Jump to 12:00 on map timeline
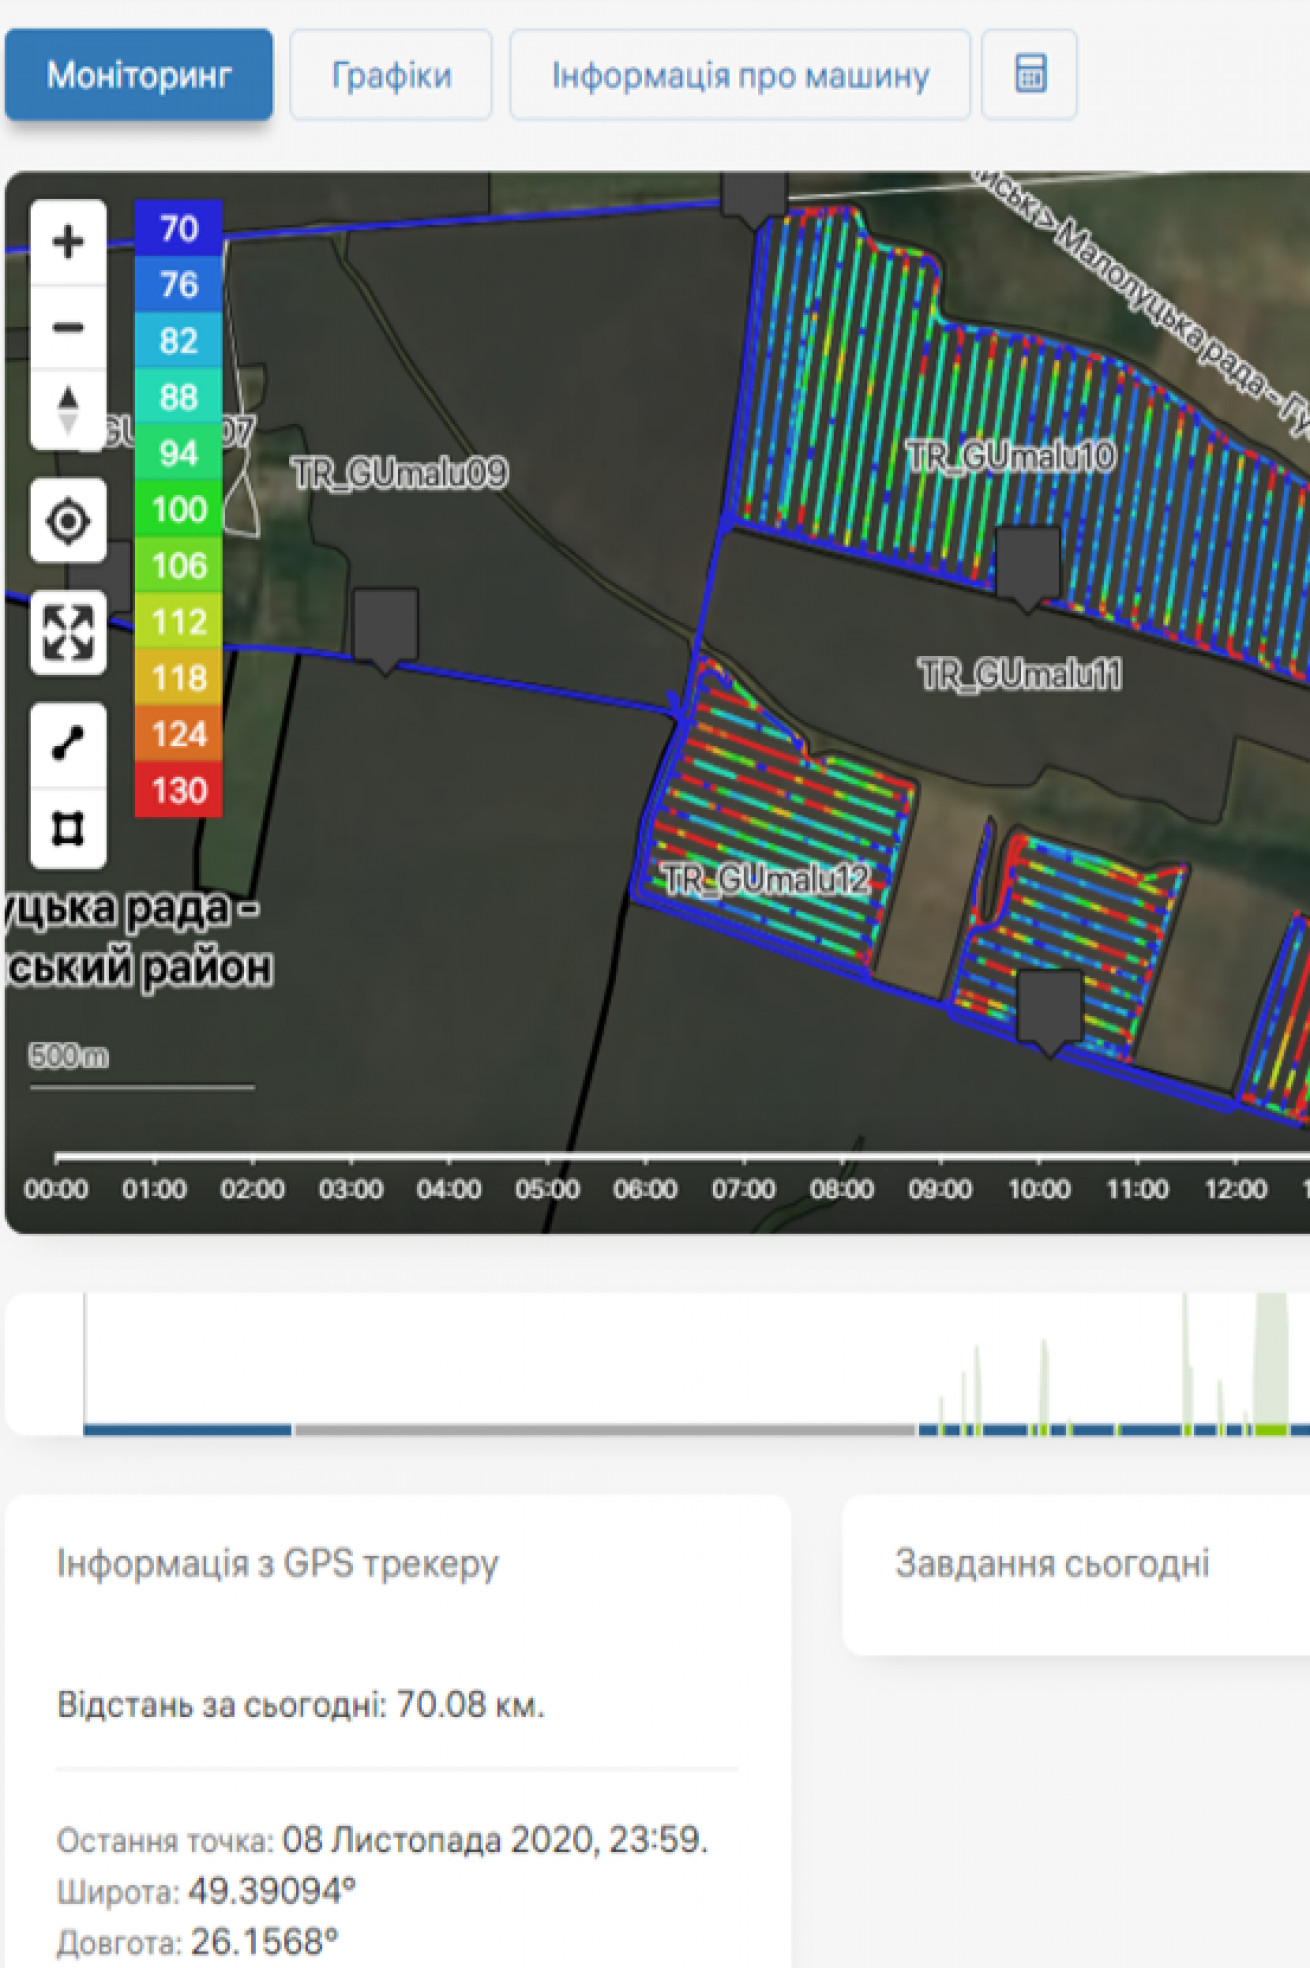The image size is (1310, 1968). (1235, 1188)
